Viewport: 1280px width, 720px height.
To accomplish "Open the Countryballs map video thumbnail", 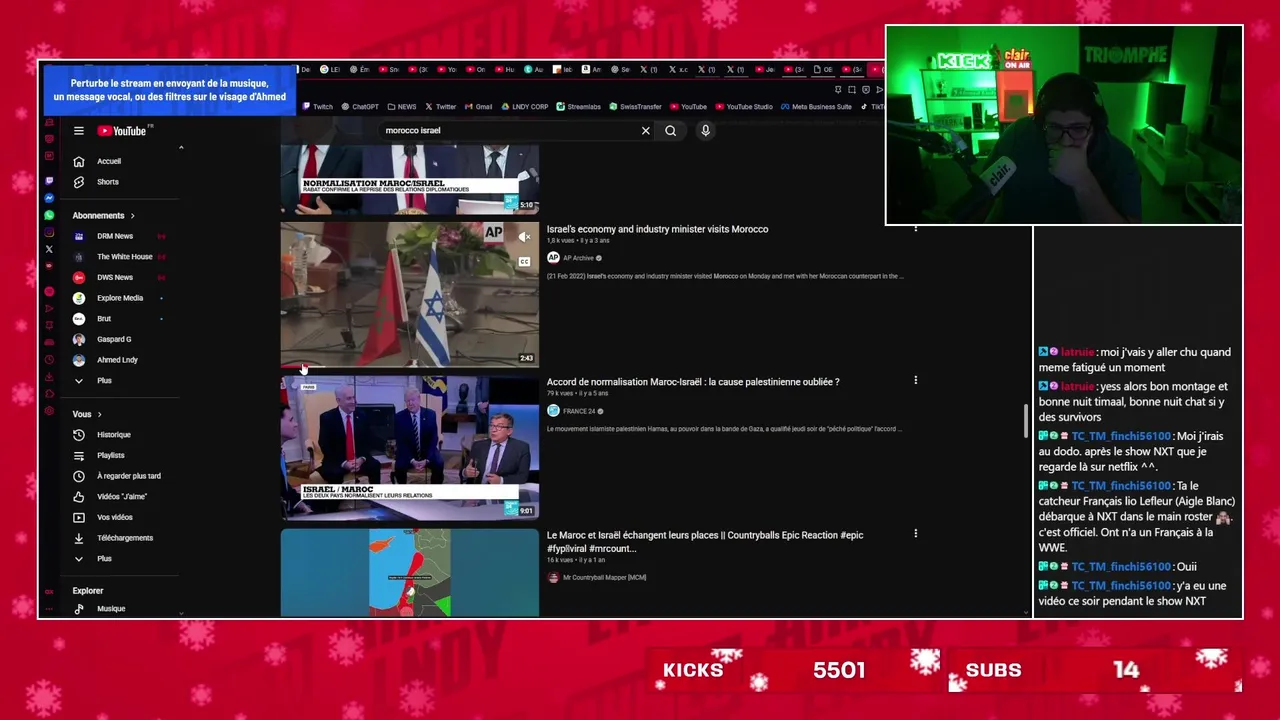I will [409, 573].
